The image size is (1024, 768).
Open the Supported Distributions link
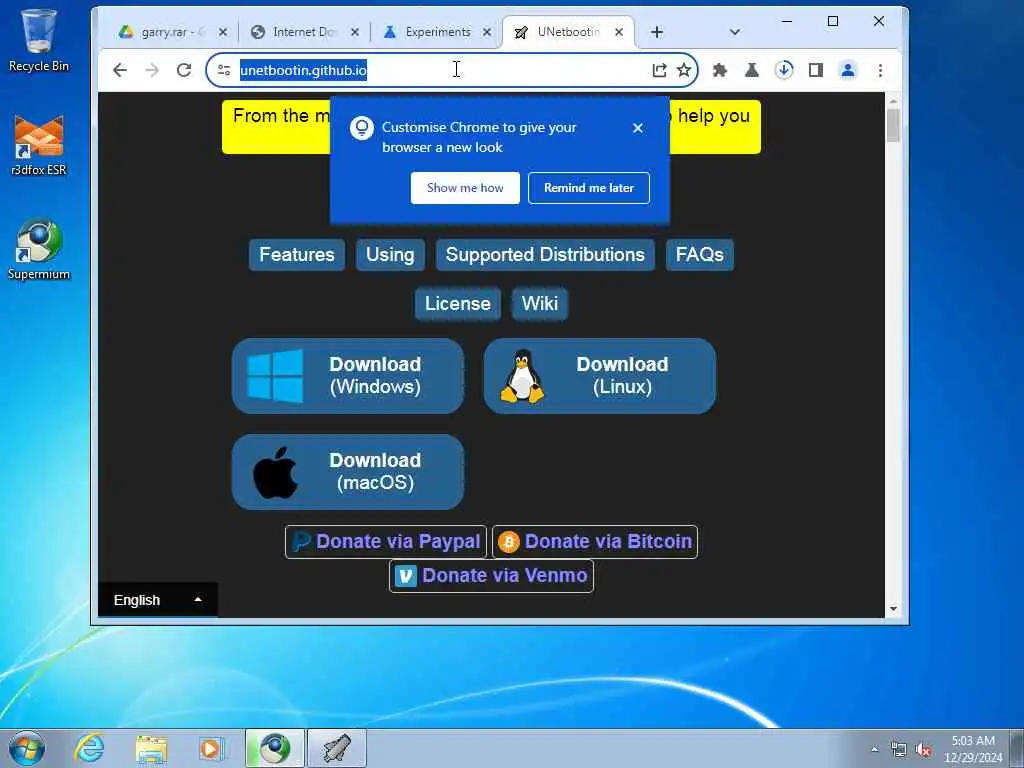[545, 255]
